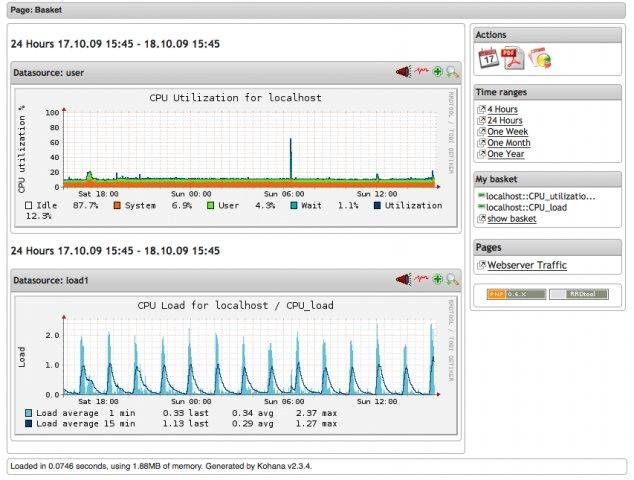Screen dimensions: 634x480
Task: Open the calendar date picker in Actions
Action: 489,59
